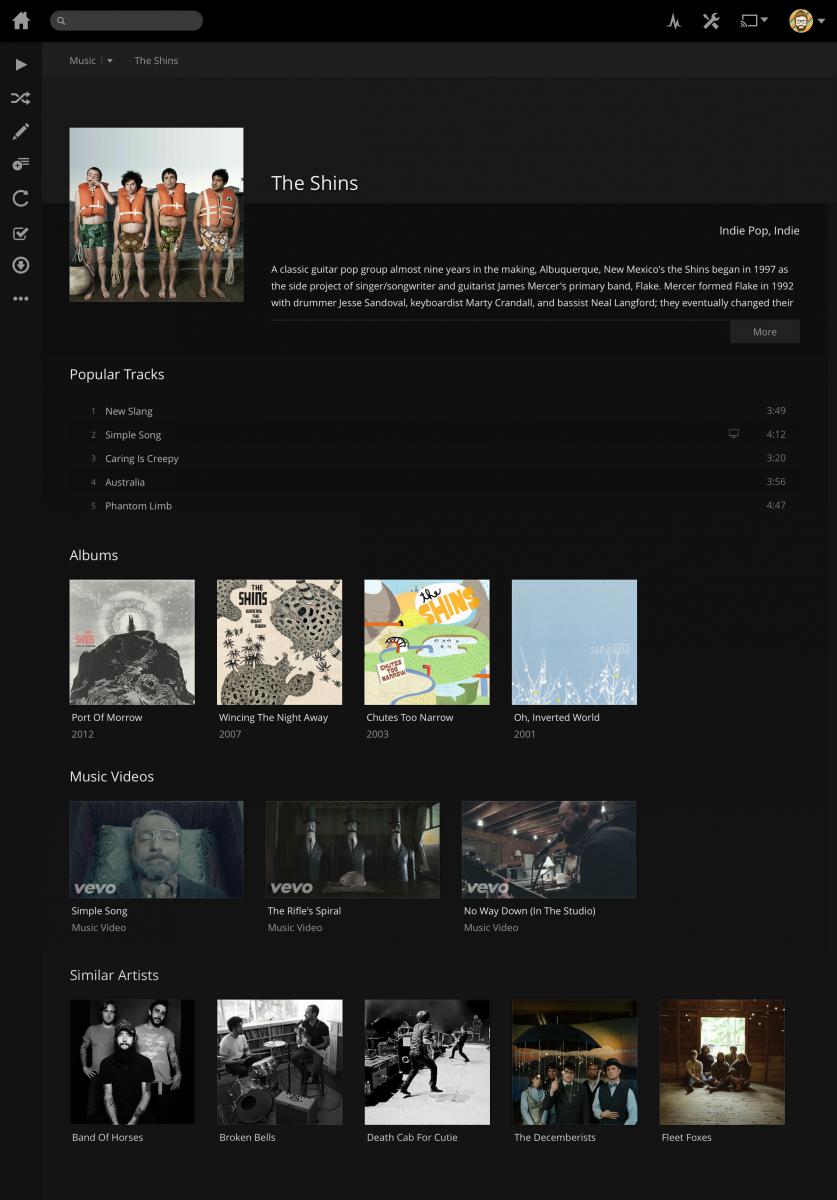
Task: Open The Shins artist poster photo
Action: pyautogui.click(x=156, y=214)
